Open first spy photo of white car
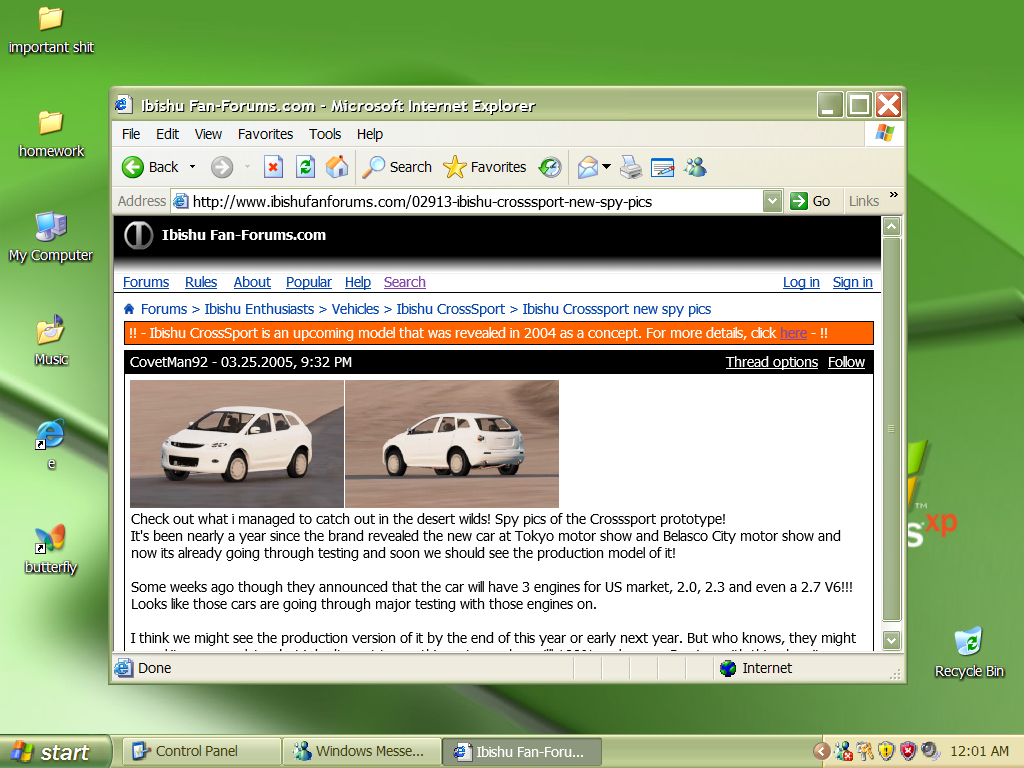 pos(237,443)
